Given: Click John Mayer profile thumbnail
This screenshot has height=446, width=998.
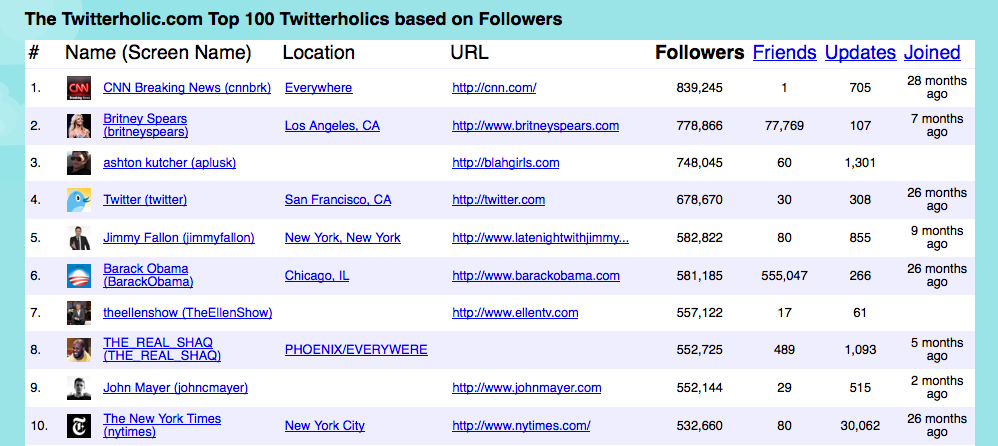Looking at the screenshot, I should (x=79, y=387).
